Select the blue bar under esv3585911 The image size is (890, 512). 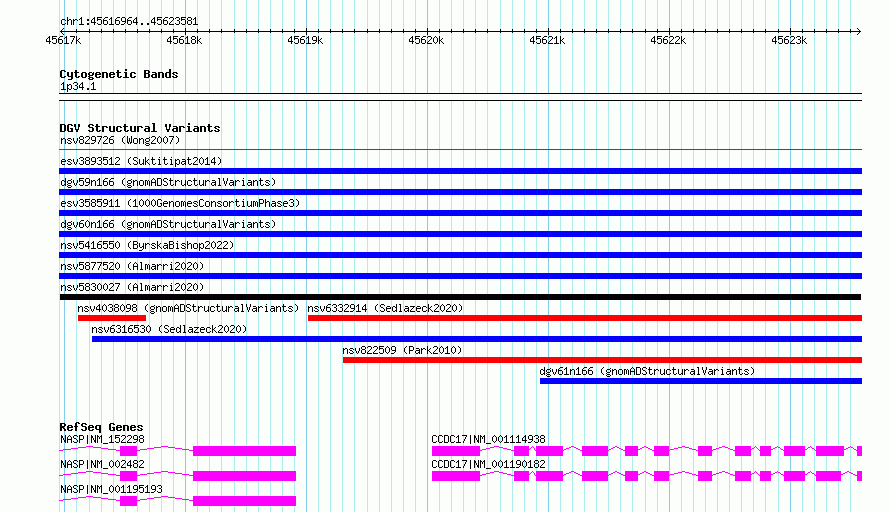(460, 213)
